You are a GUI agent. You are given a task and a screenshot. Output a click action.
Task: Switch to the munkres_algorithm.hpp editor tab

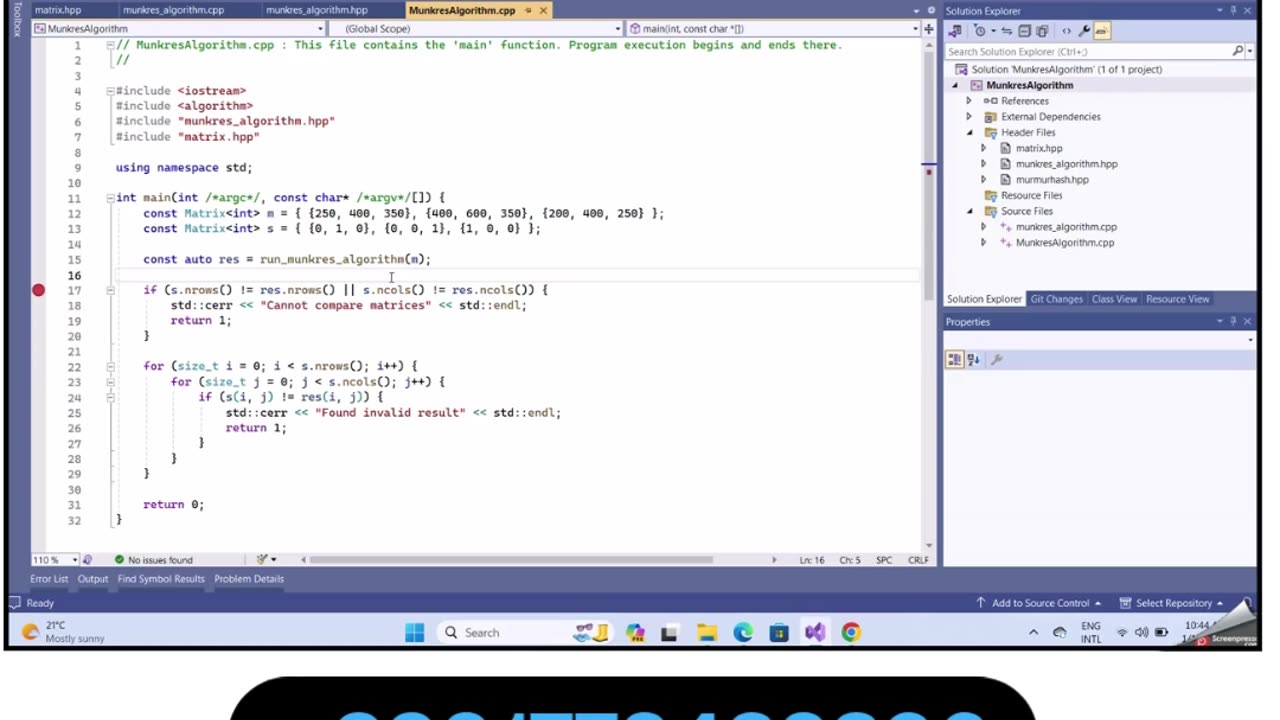[316, 10]
